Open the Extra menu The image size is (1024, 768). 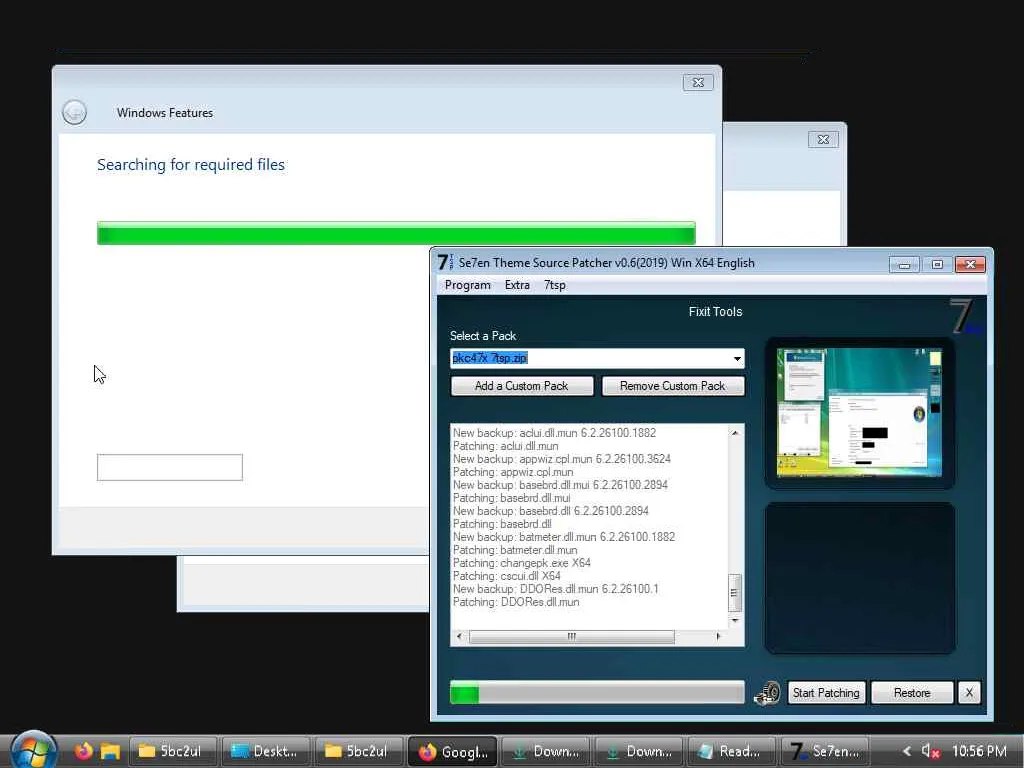tap(517, 285)
